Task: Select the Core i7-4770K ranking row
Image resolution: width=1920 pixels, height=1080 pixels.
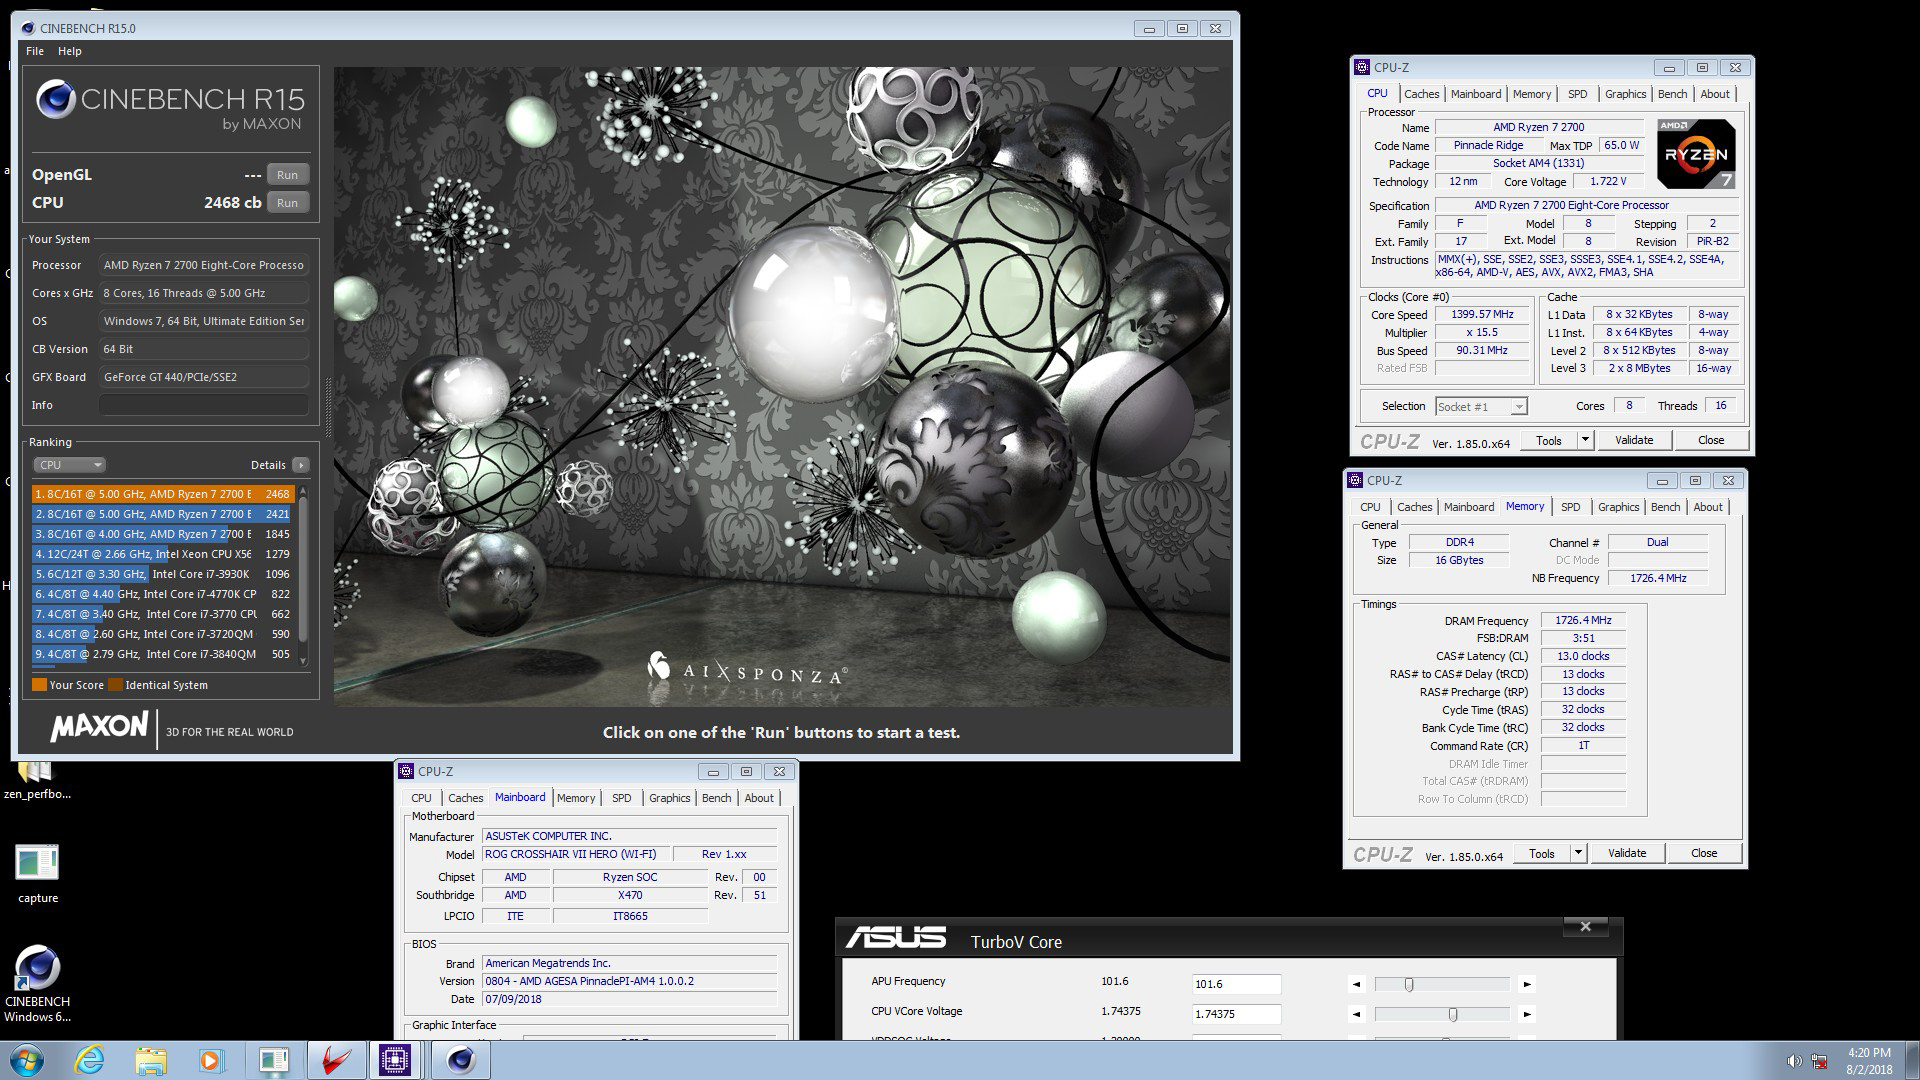Action: [x=162, y=594]
